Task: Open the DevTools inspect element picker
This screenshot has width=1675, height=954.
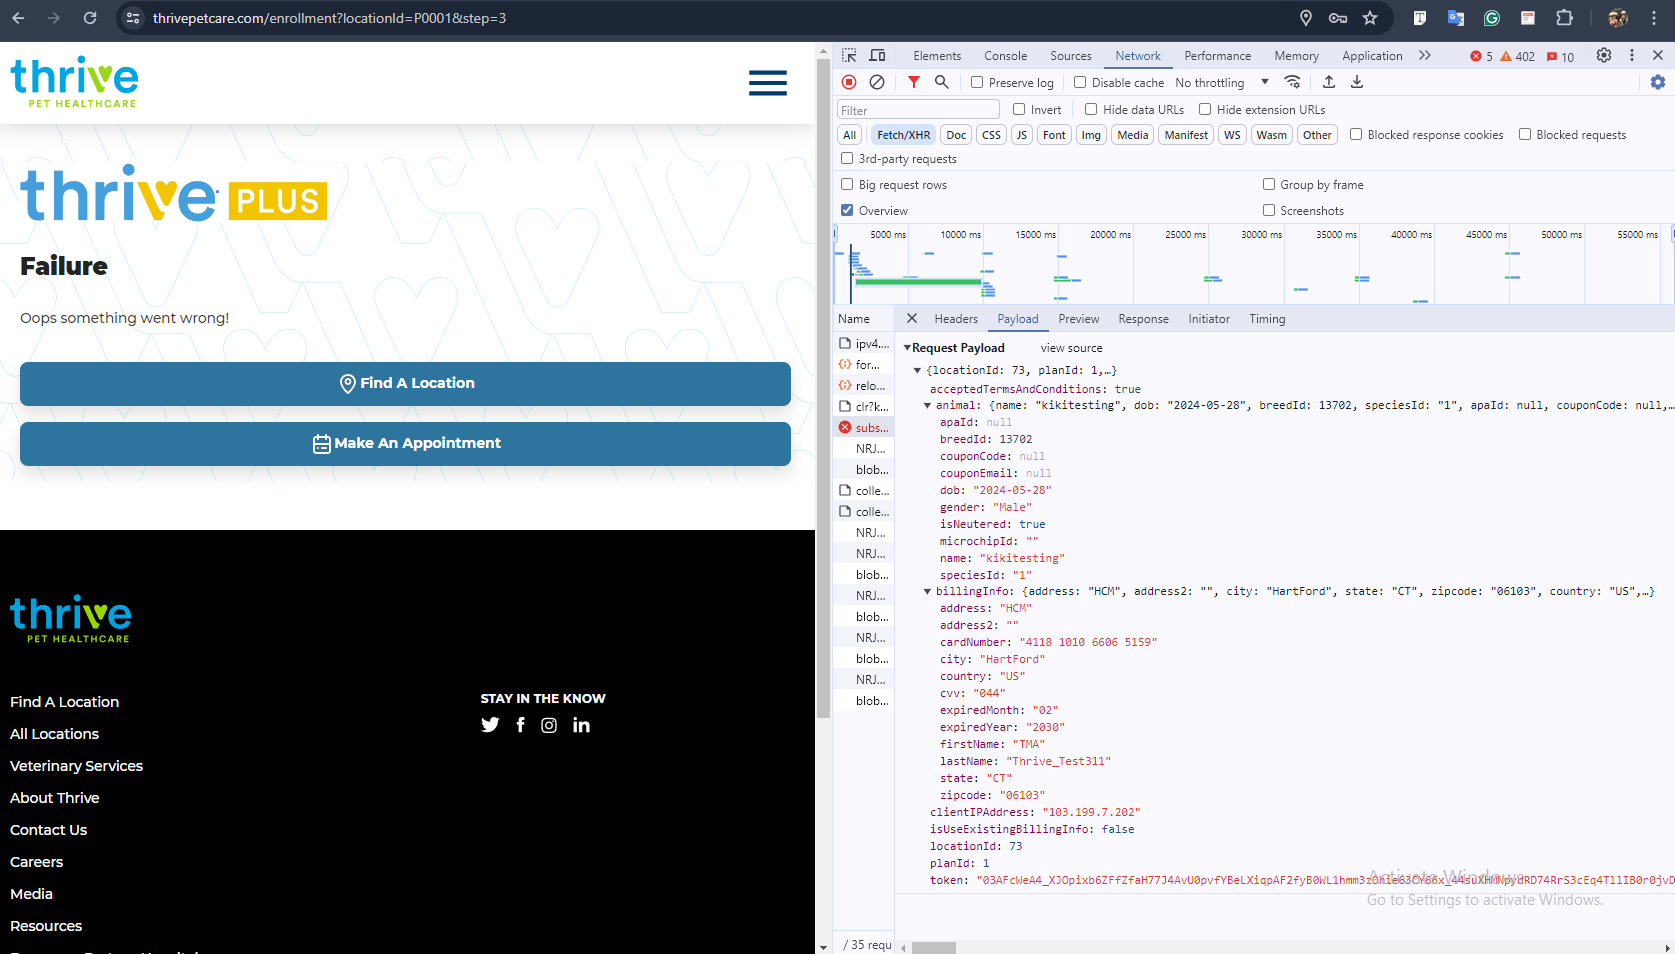Action: point(849,56)
